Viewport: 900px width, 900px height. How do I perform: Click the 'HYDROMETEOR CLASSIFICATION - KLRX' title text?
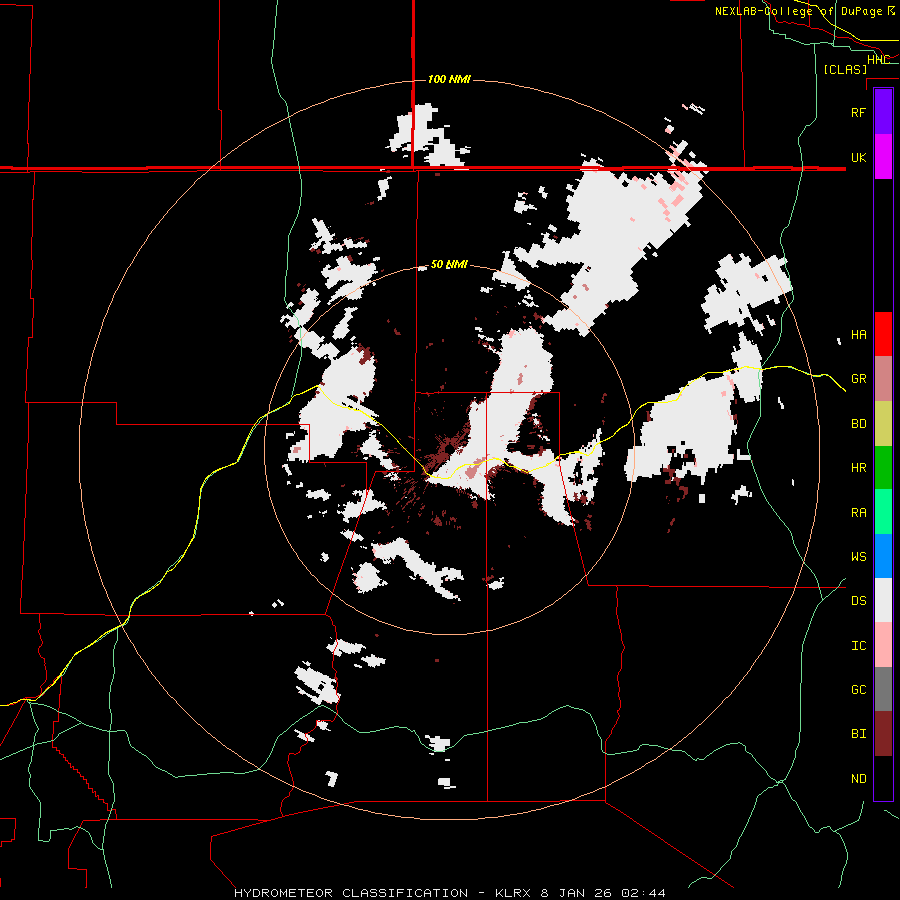pos(383,893)
